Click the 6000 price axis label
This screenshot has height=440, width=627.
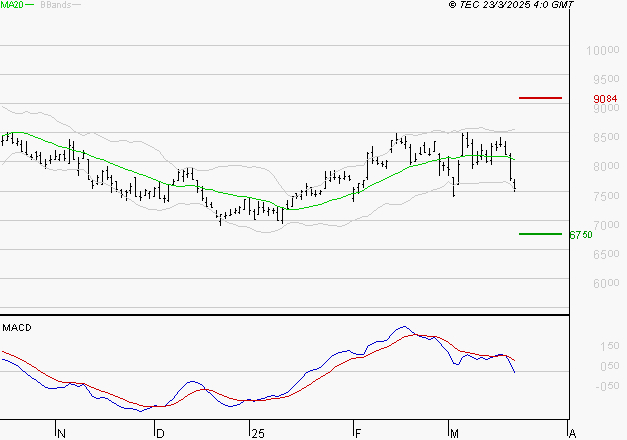[604, 284]
